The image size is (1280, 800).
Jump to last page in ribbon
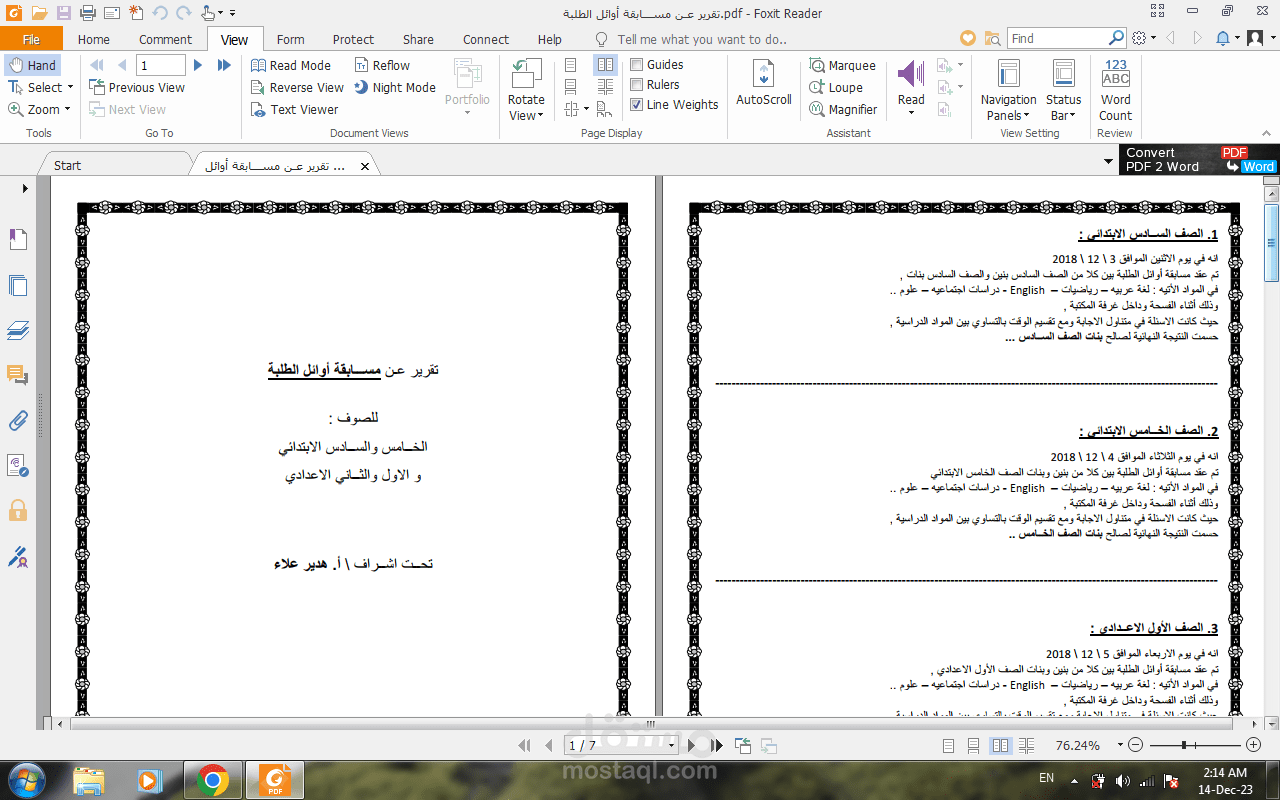point(224,65)
